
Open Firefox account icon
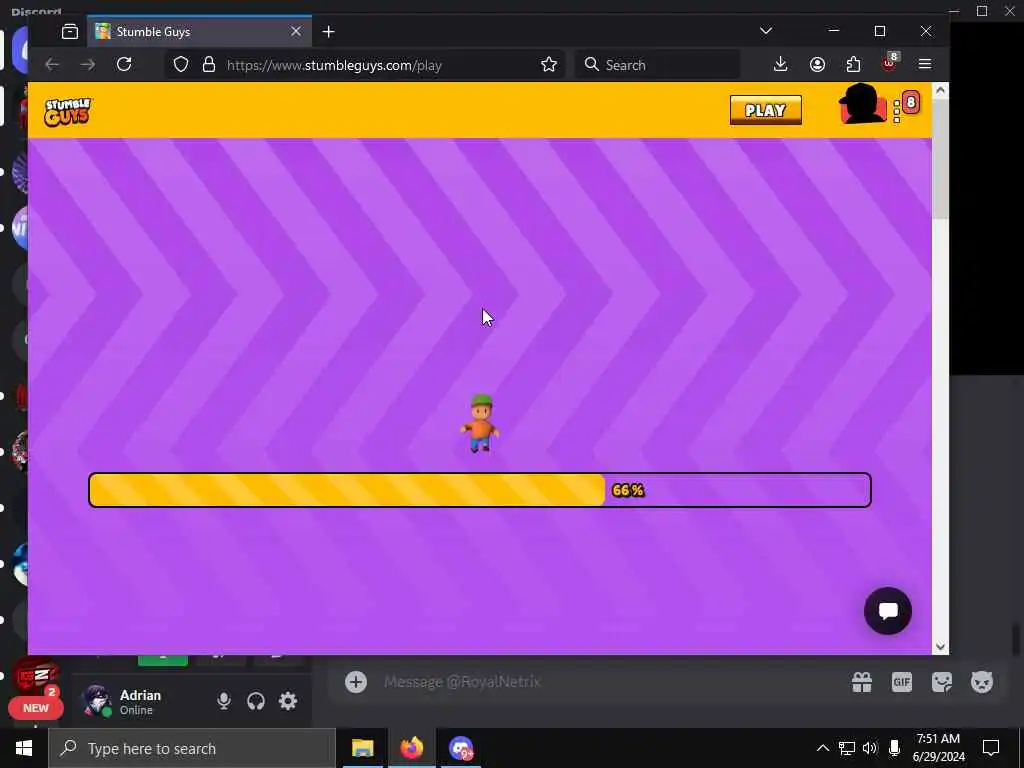(817, 64)
